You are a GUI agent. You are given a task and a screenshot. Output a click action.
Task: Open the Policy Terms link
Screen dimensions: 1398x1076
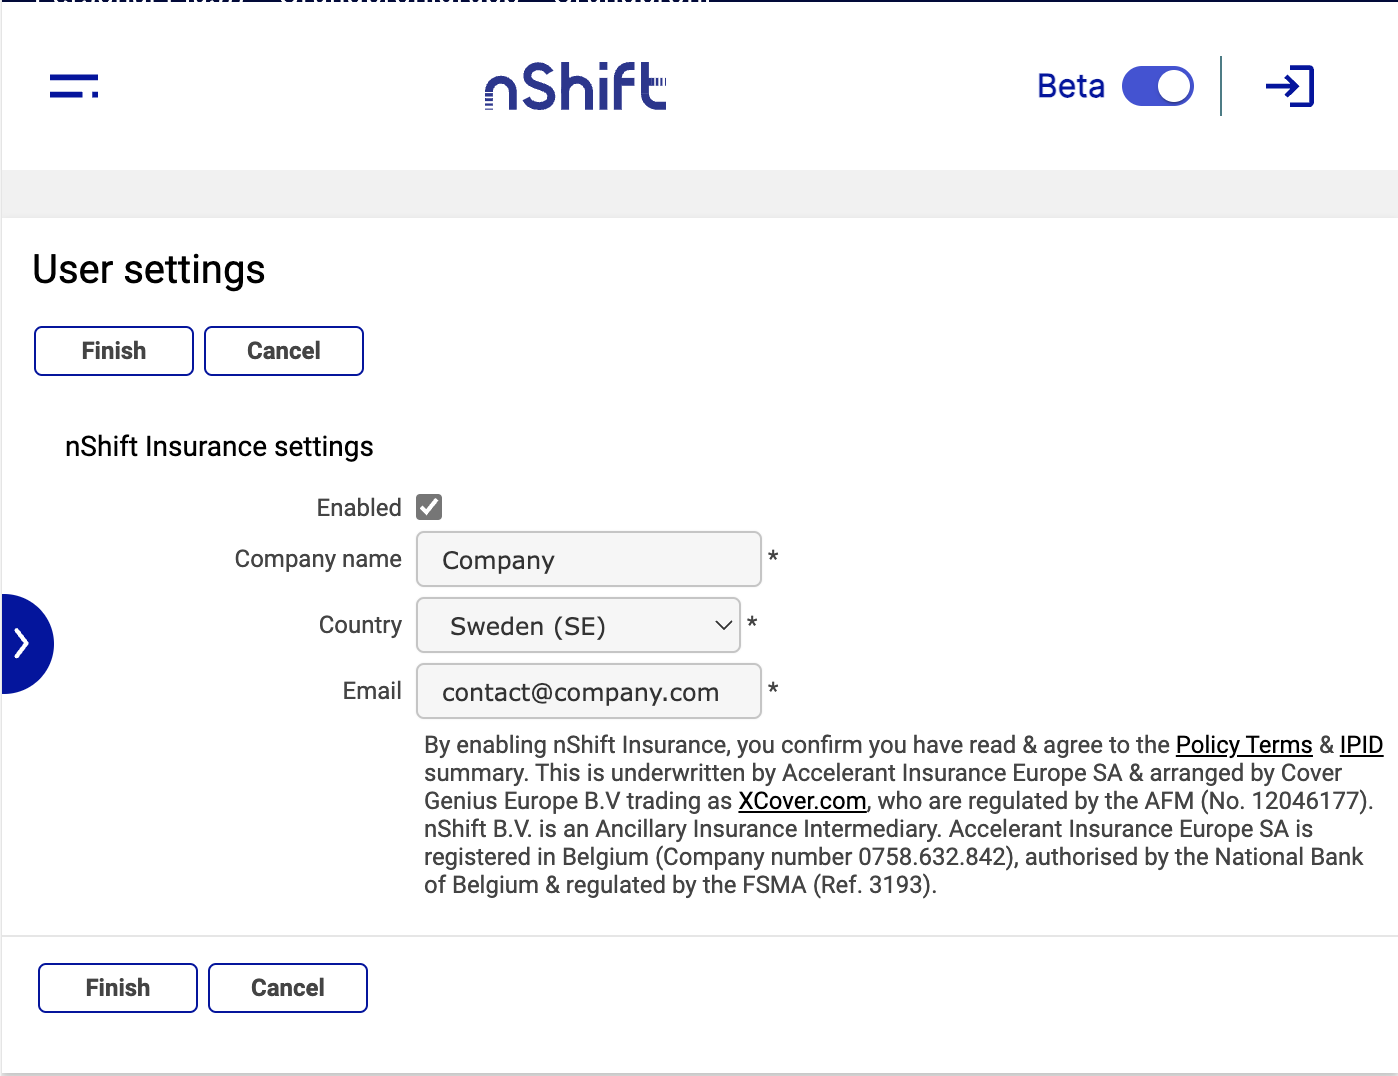1244,745
